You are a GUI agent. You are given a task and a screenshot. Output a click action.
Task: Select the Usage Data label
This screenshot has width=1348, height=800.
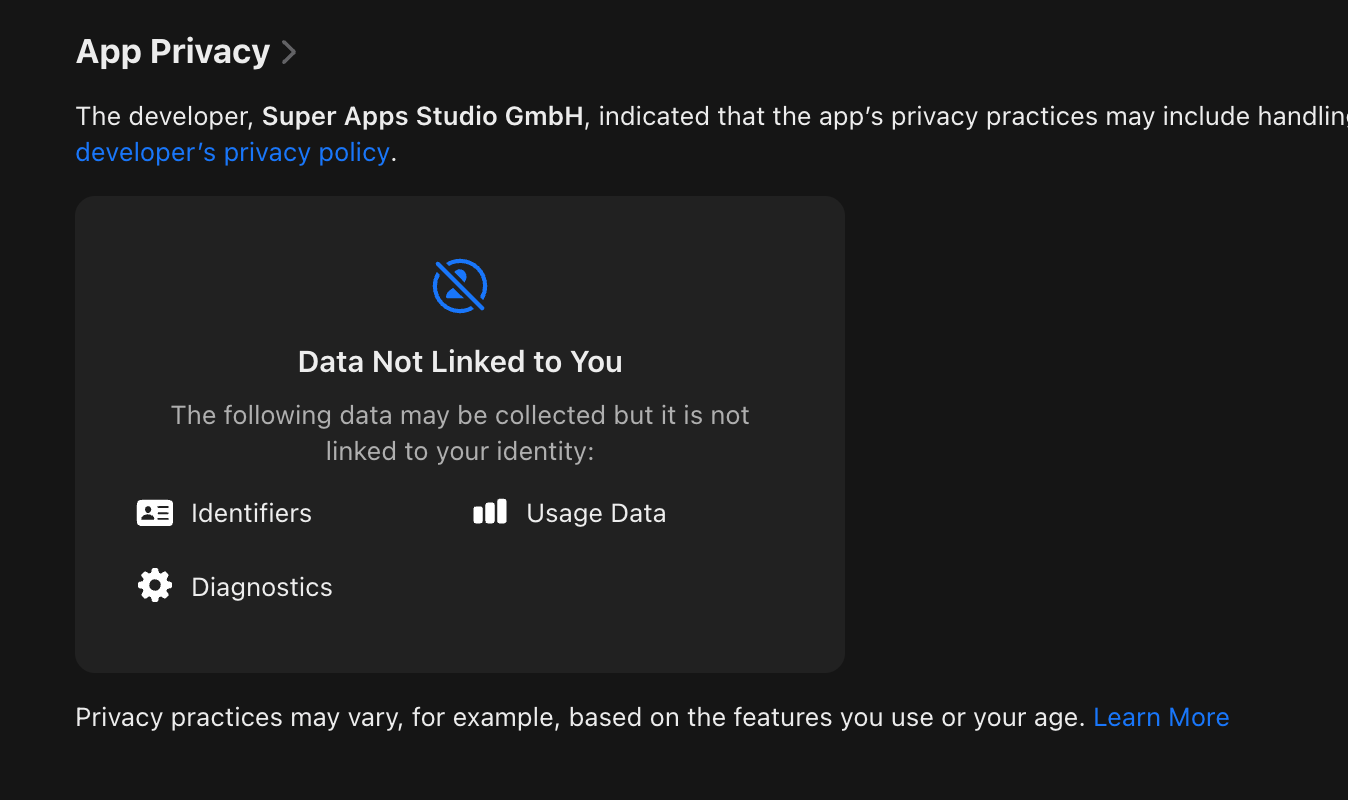[596, 513]
